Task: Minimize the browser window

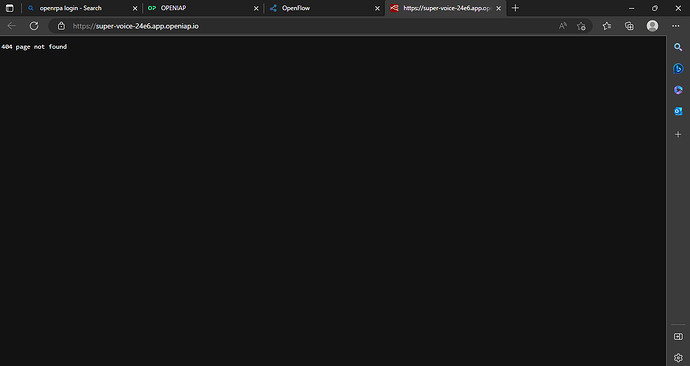Action: 631,8
